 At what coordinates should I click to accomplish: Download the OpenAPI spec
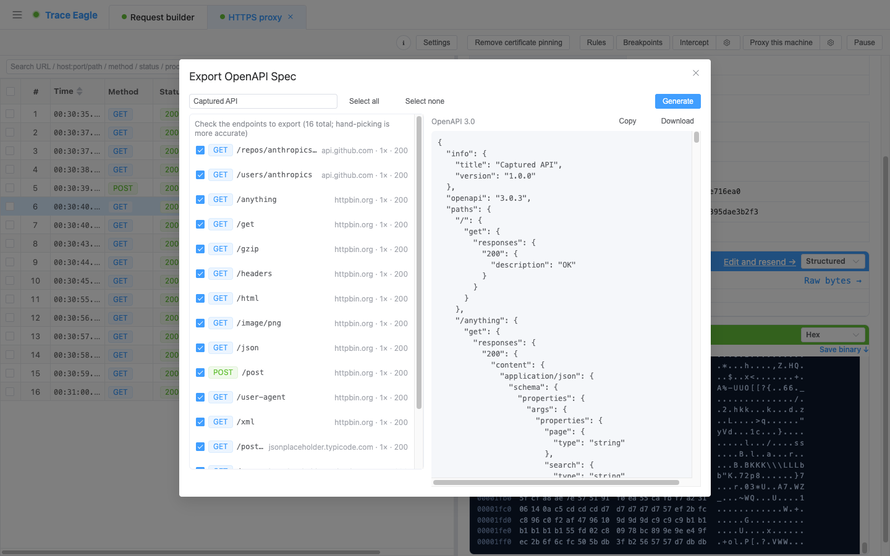point(677,121)
